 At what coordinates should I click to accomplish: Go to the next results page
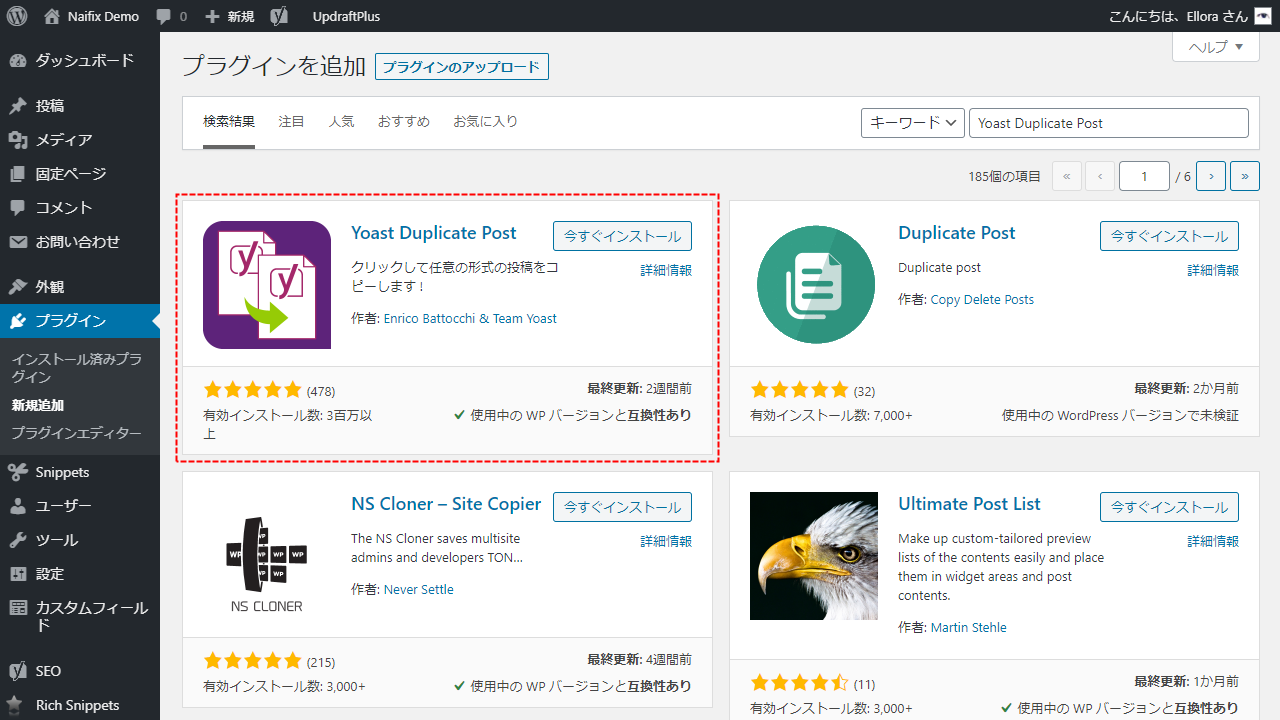click(1211, 176)
